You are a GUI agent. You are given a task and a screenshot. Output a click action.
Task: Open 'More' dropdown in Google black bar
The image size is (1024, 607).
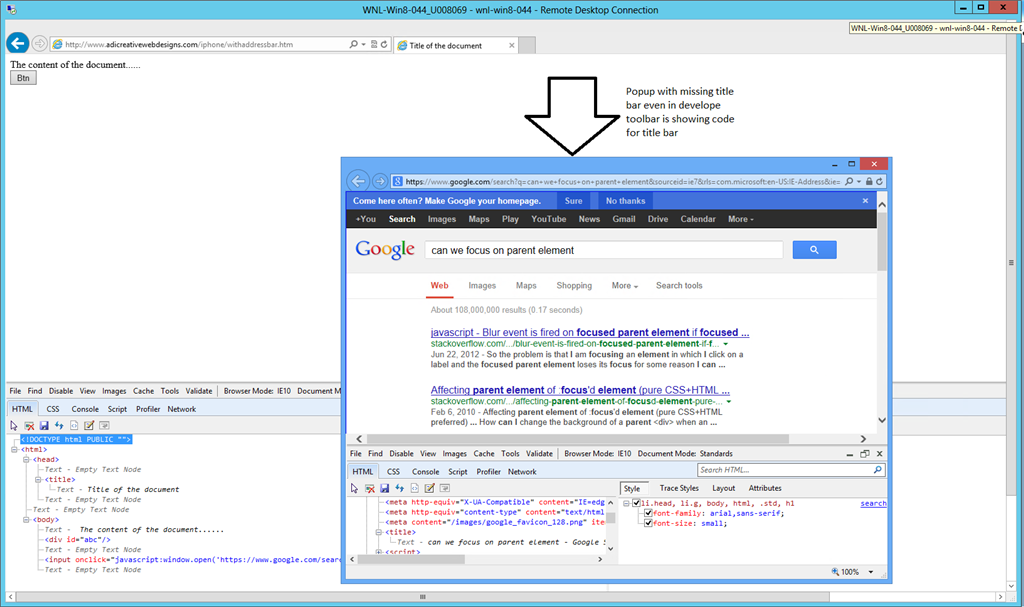741,219
